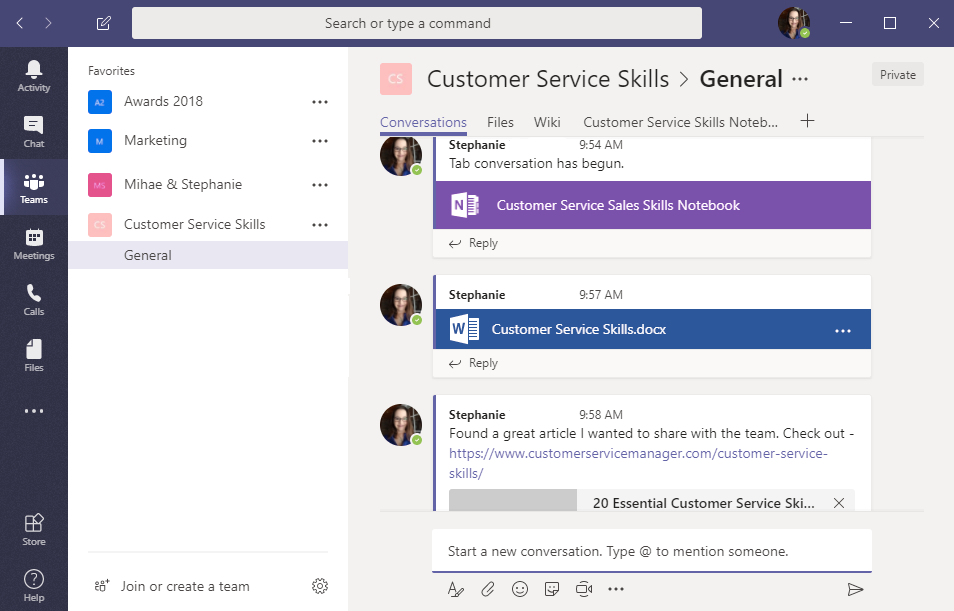954x611 pixels.
Task: Click the new conversation message box
Action: [x=652, y=551]
